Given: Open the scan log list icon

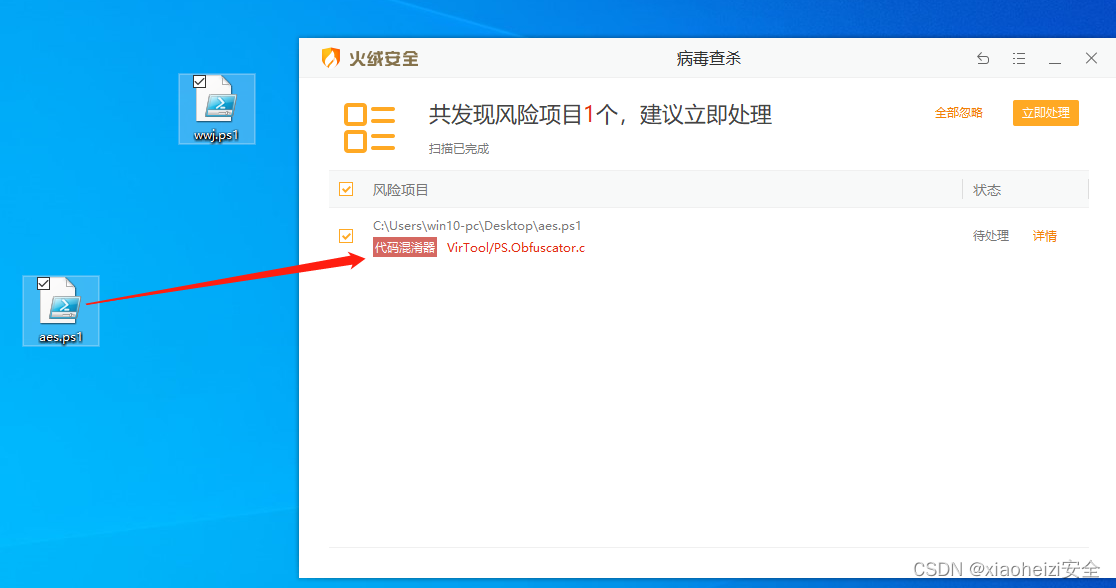Looking at the screenshot, I should tap(1019, 58).
